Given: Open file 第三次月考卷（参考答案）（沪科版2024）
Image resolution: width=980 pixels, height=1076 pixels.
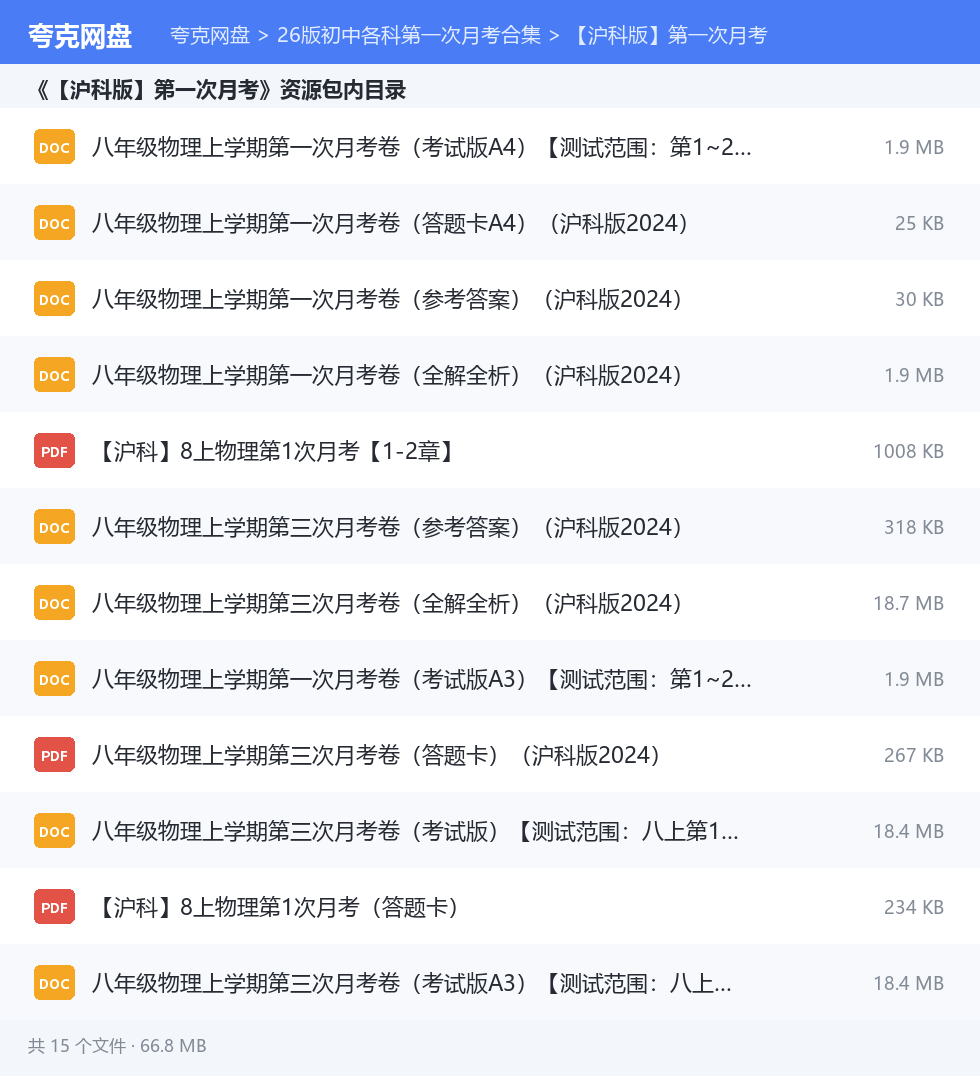Looking at the screenshot, I should [x=387, y=527].
